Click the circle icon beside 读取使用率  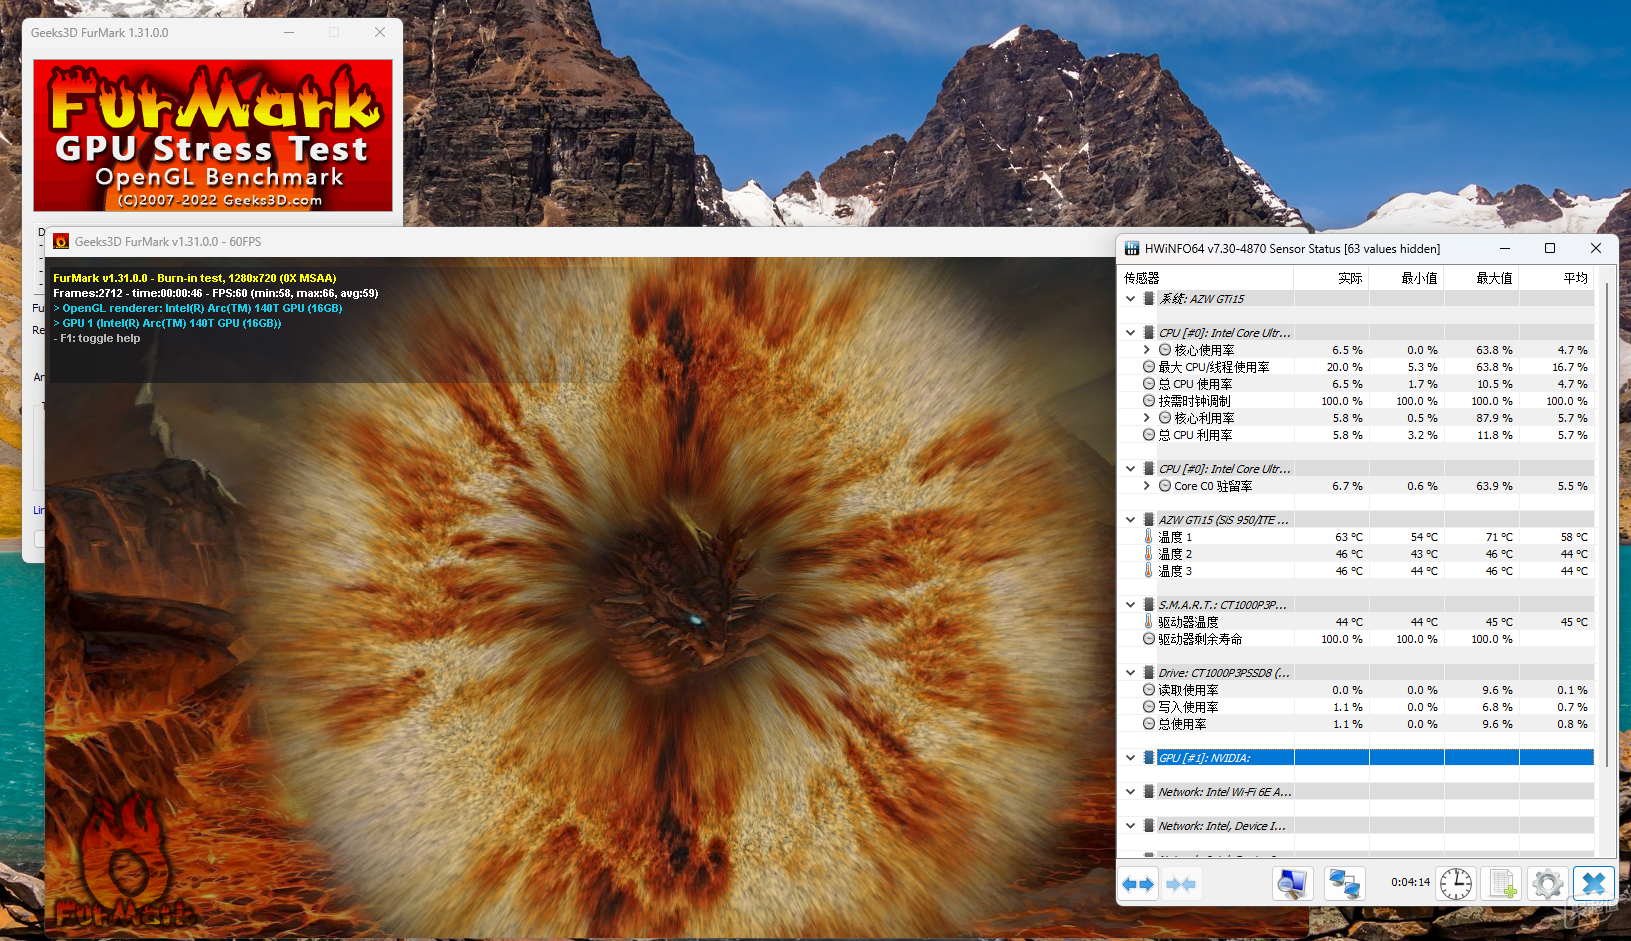coord(1149,690)
